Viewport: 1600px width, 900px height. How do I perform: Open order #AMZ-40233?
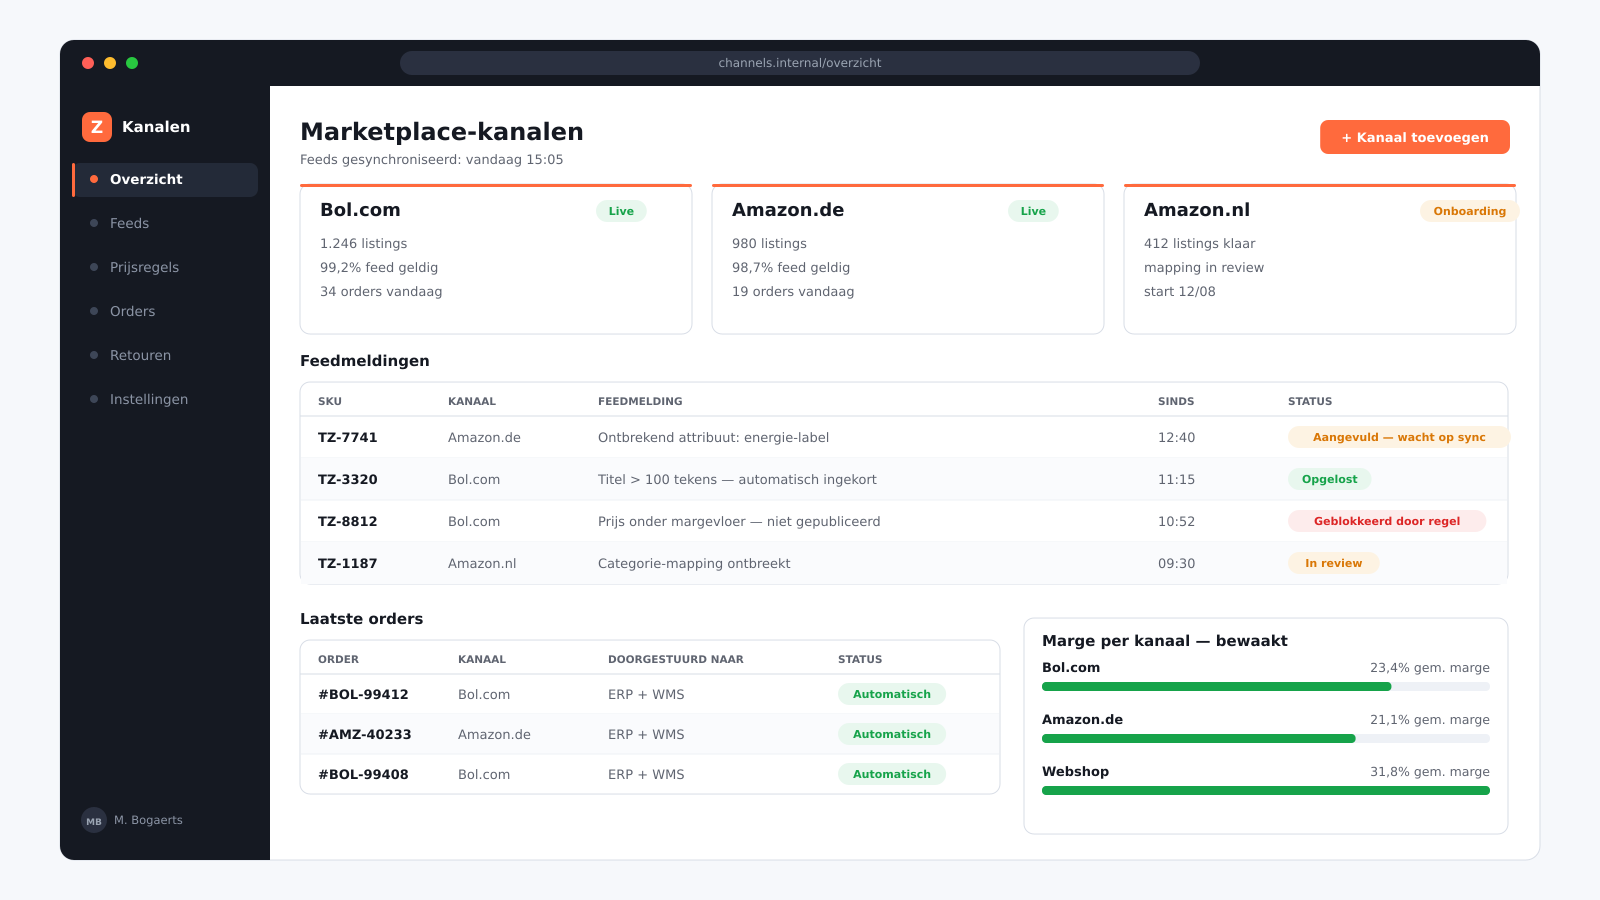365,735
